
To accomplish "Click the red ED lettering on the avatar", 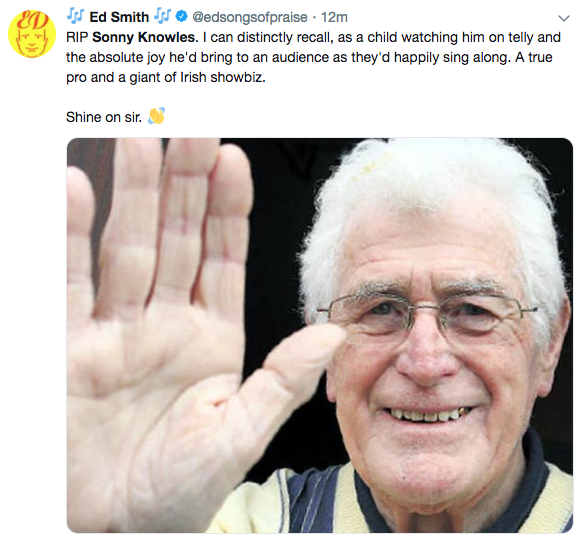I will [32, 20].
